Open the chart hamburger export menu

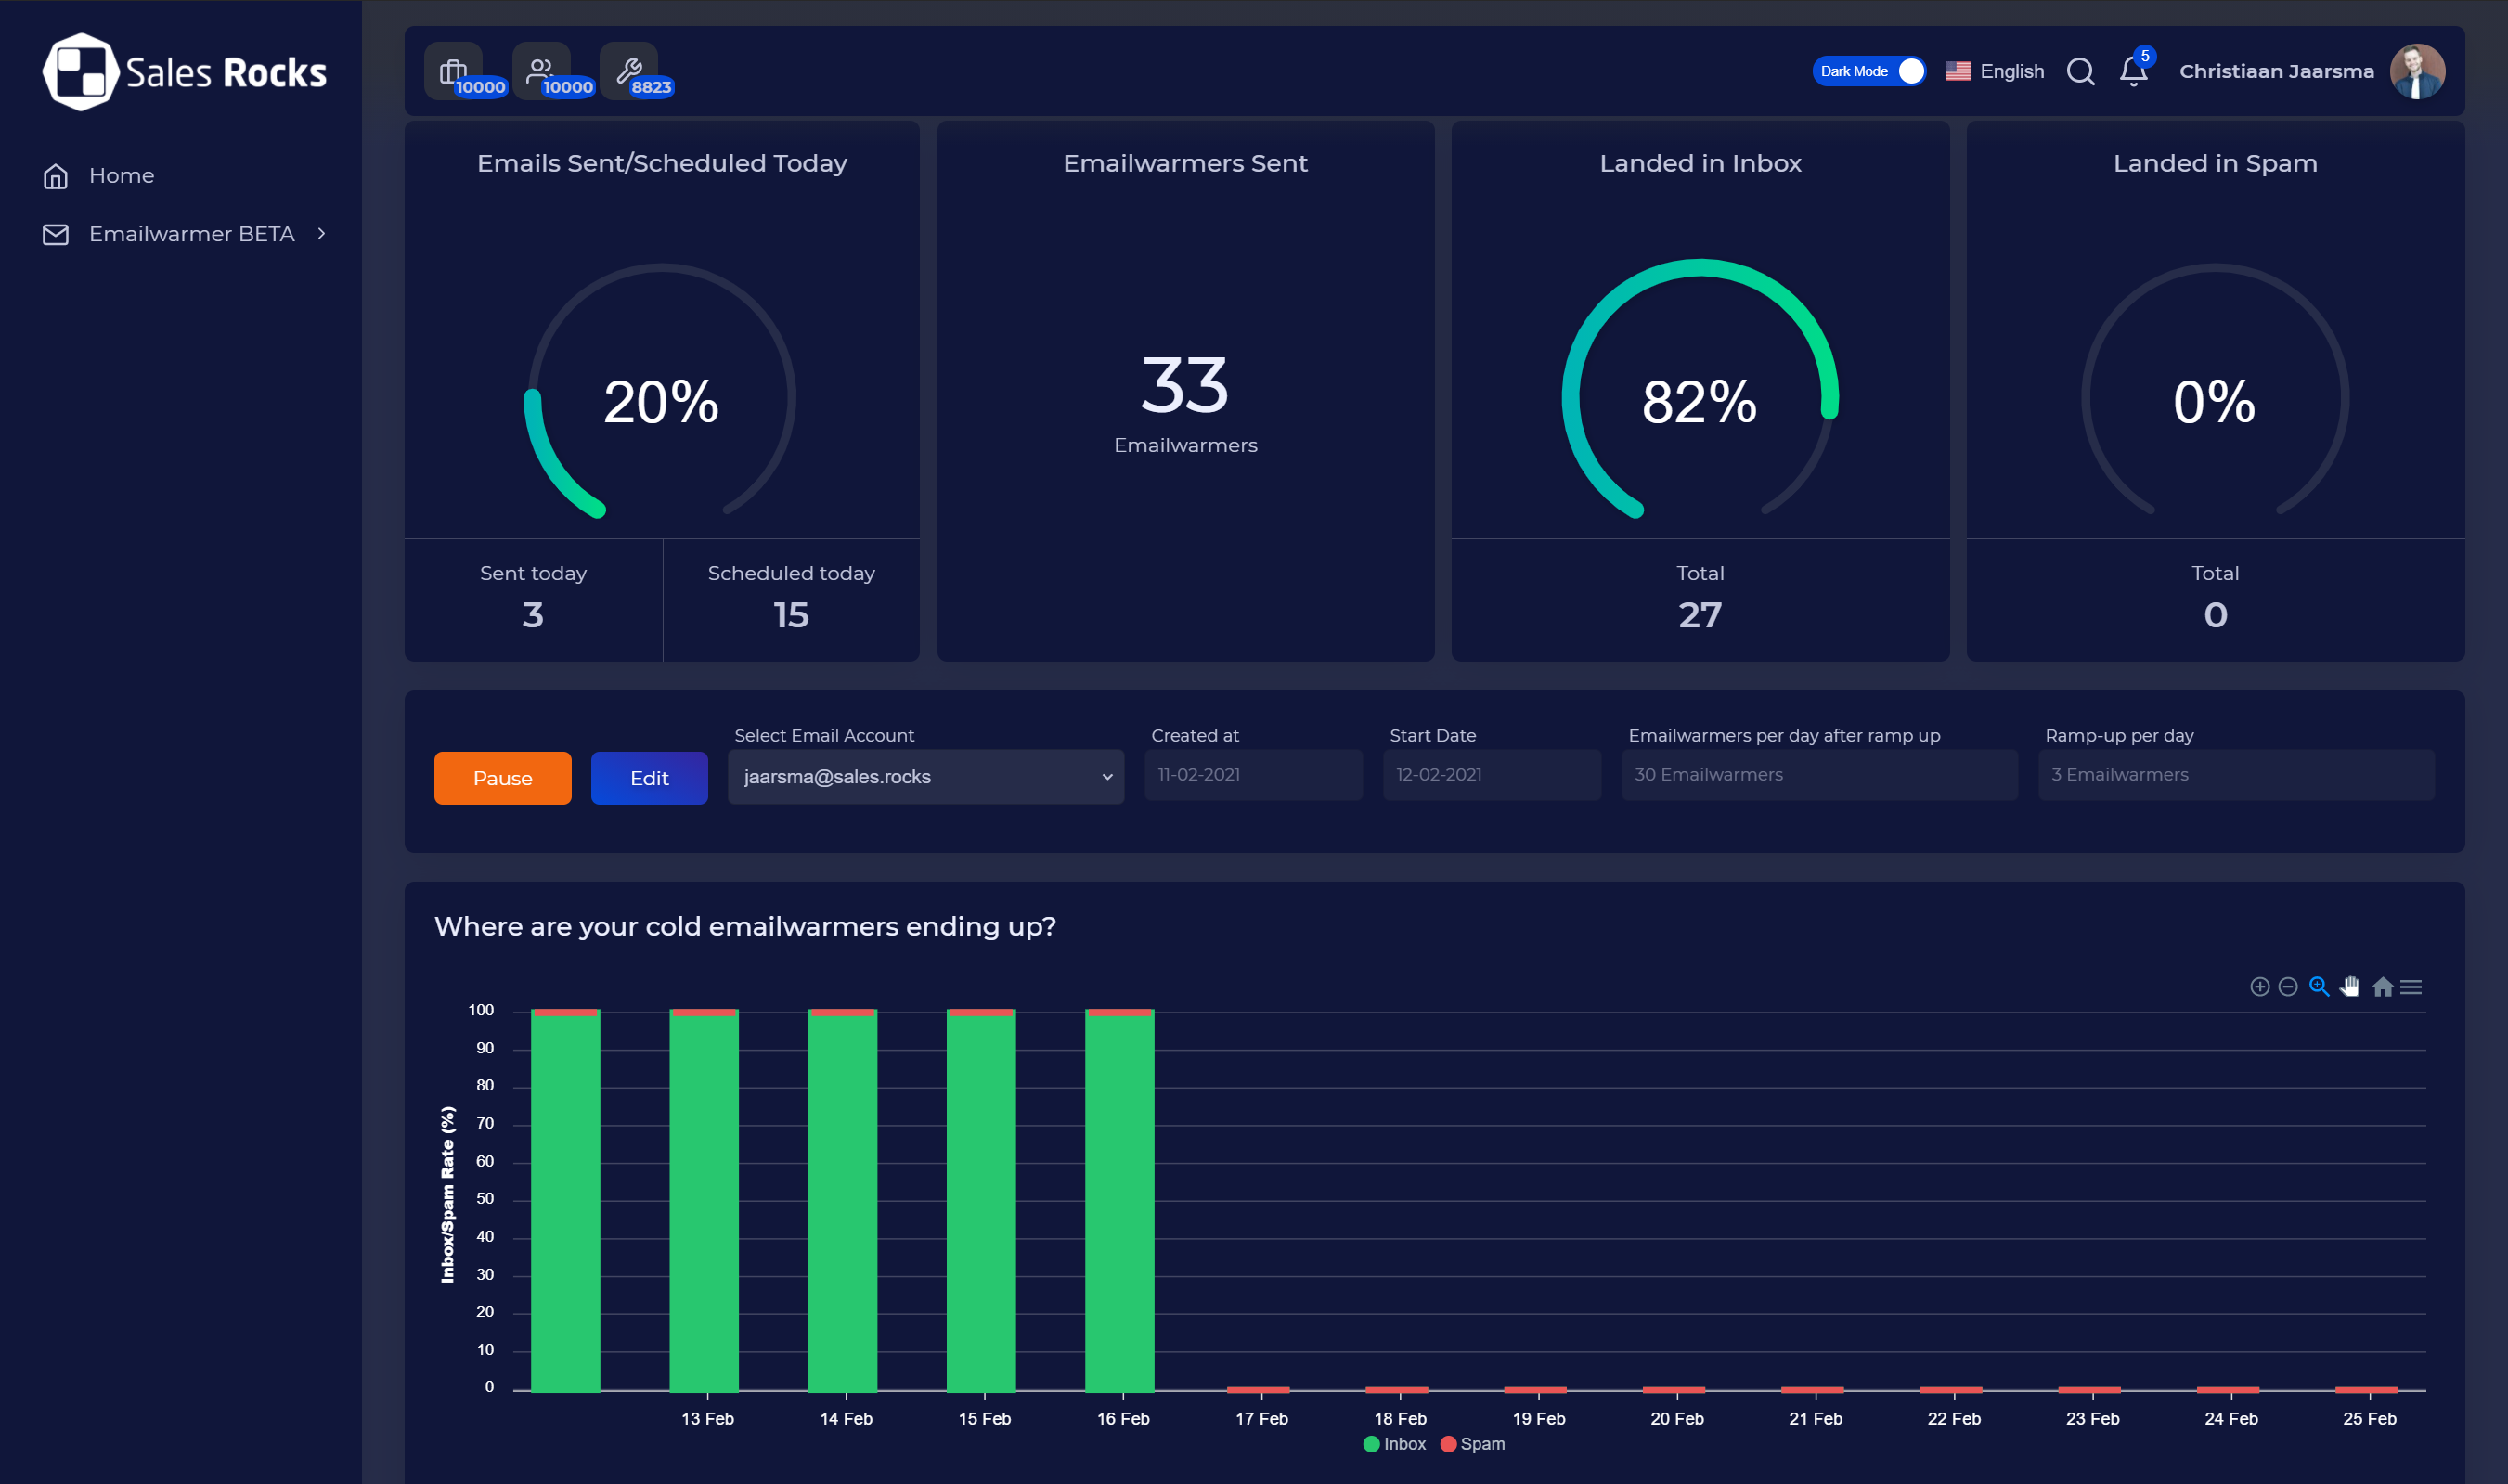(2411, 987)
